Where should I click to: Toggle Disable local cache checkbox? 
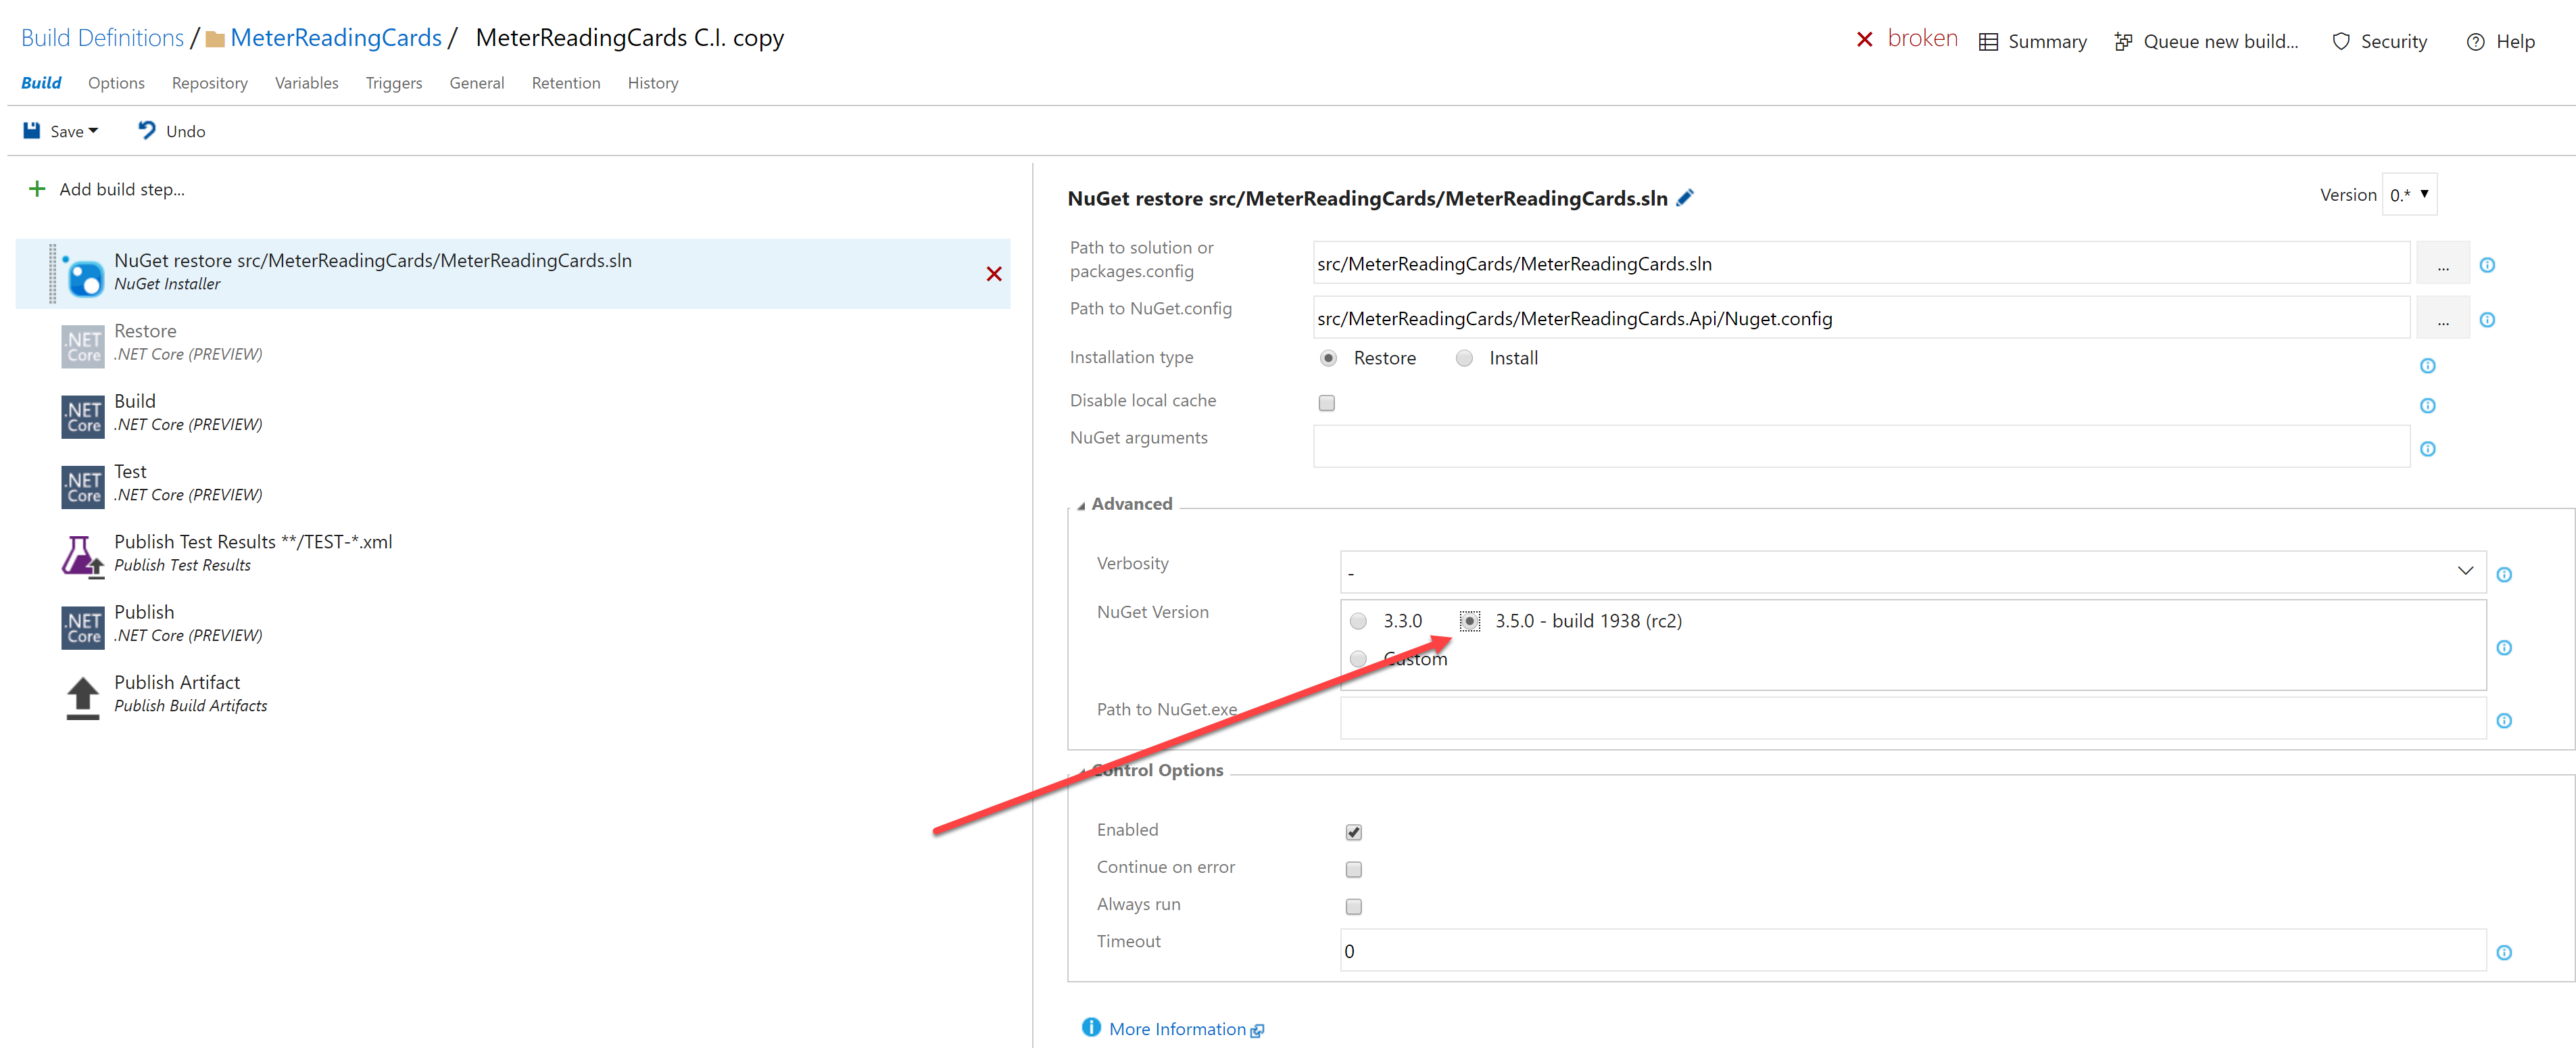[x=1327, y=403]
